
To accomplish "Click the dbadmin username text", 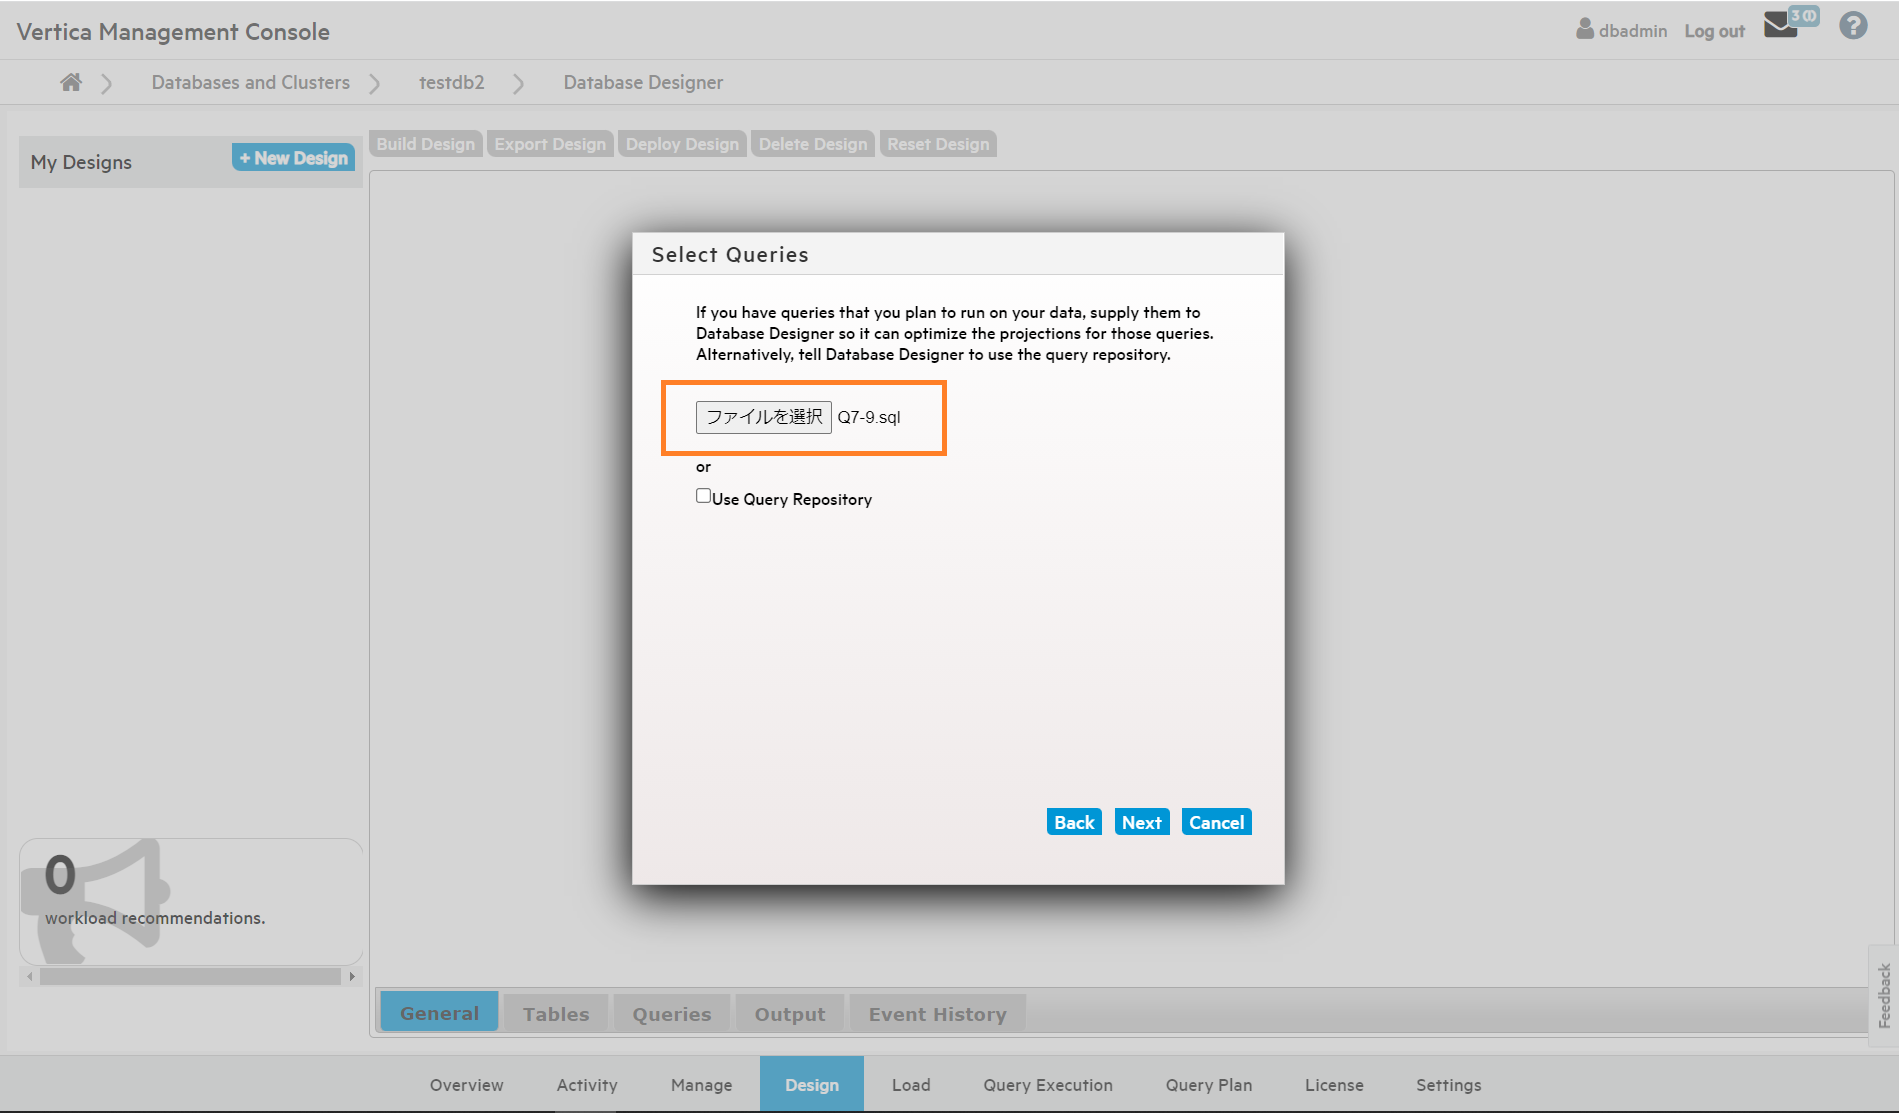I will (1633, 31).
